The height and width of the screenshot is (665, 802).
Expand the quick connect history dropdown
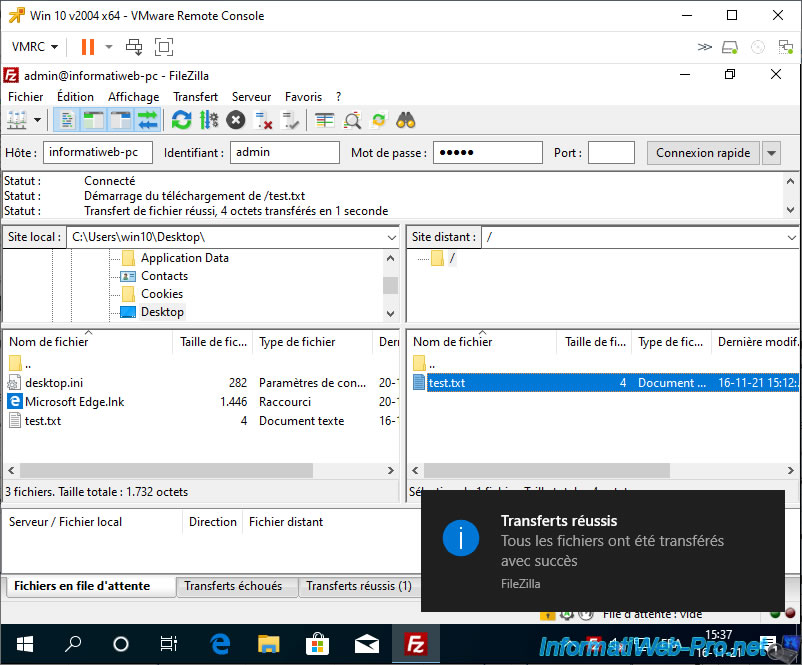pyautogui.click(x=771, y=153)
